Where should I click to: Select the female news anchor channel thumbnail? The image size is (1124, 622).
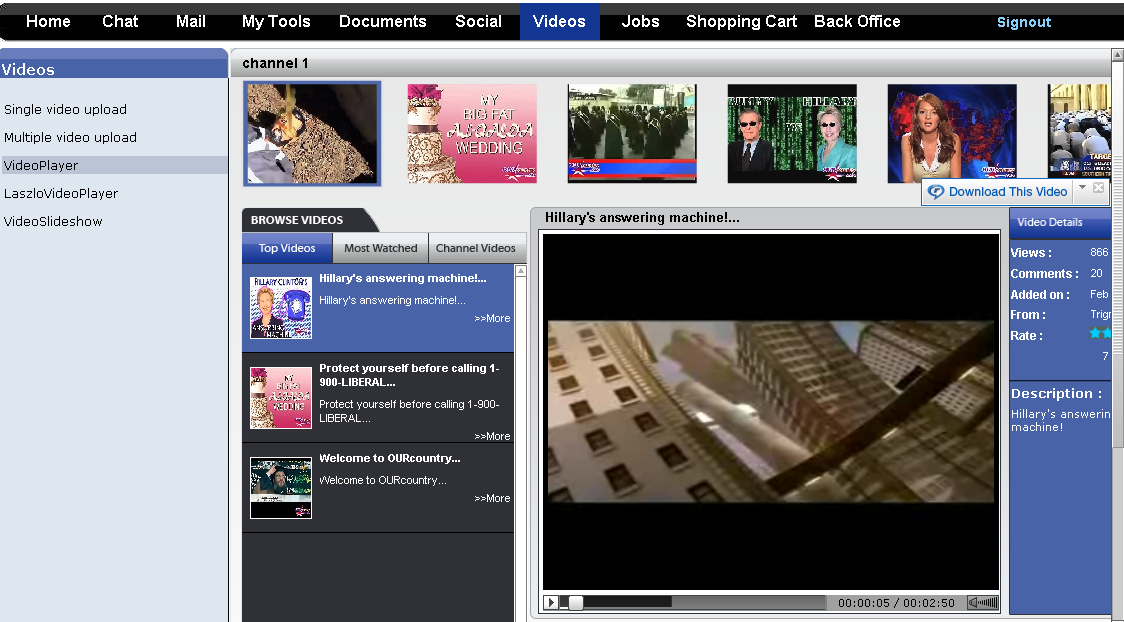pyautogui.click(x=952, y=133)
